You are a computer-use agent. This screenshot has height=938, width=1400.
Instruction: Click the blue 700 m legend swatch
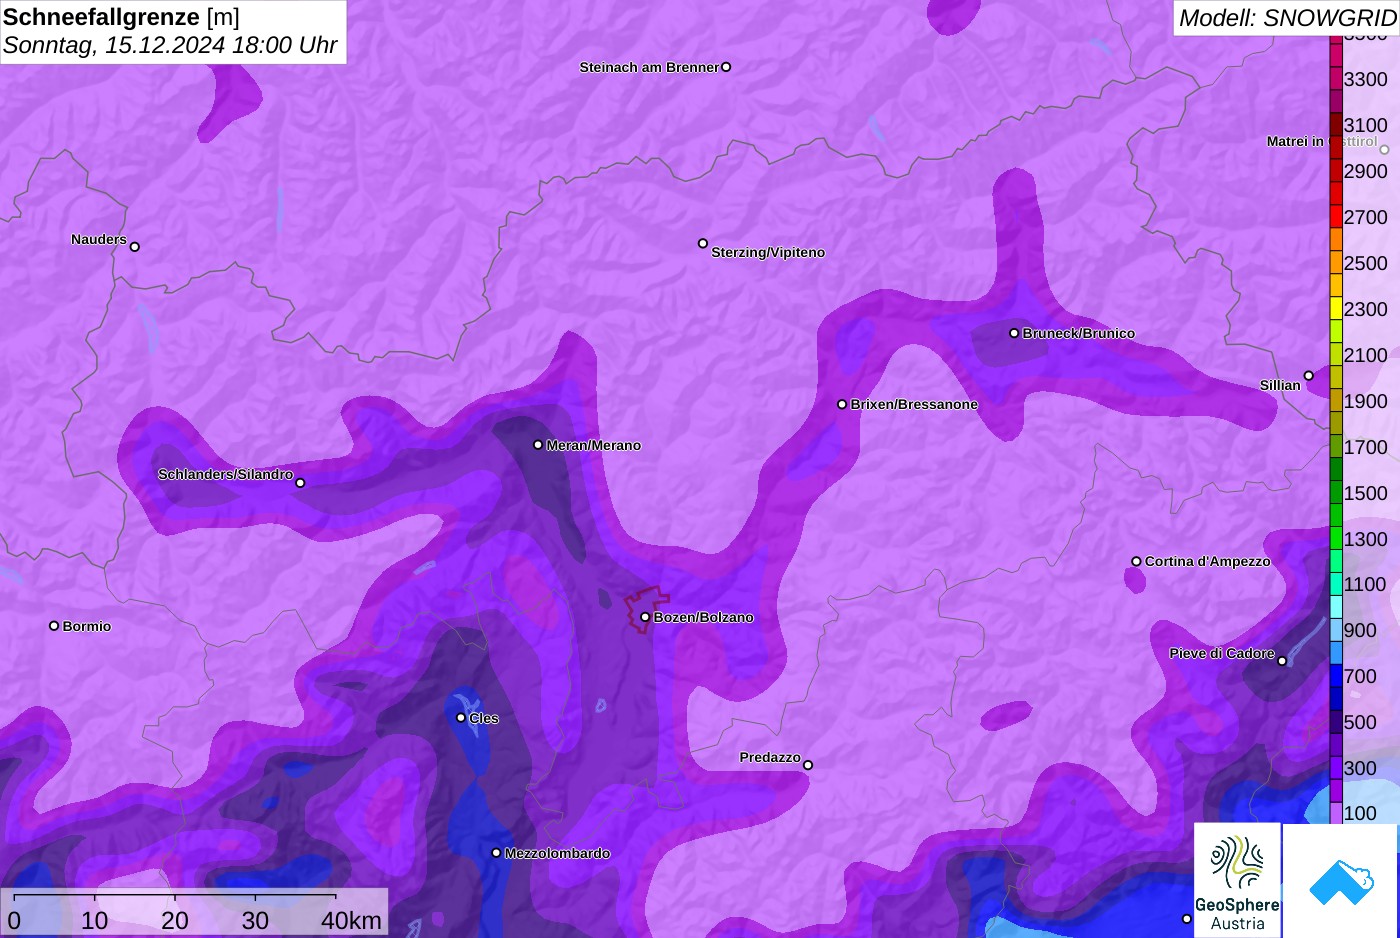click(x=1336, y=677)
